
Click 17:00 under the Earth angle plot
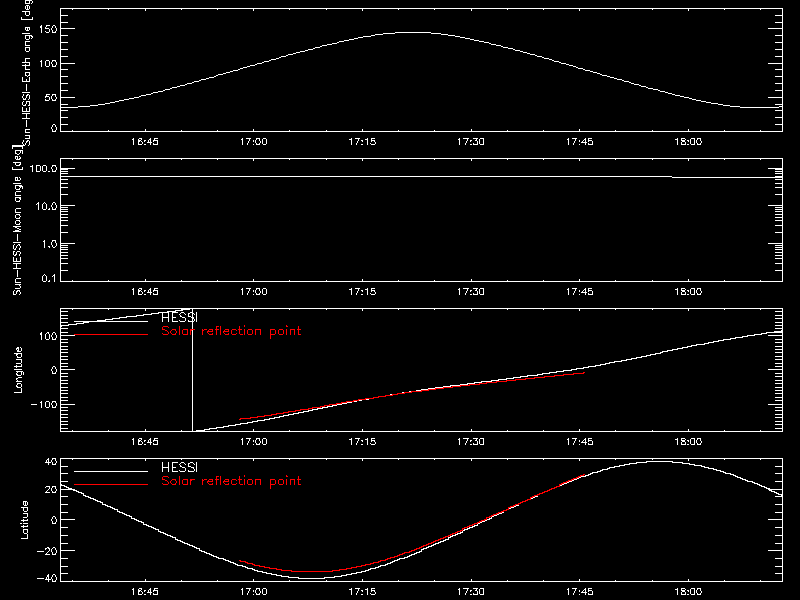tap(254, 142)
